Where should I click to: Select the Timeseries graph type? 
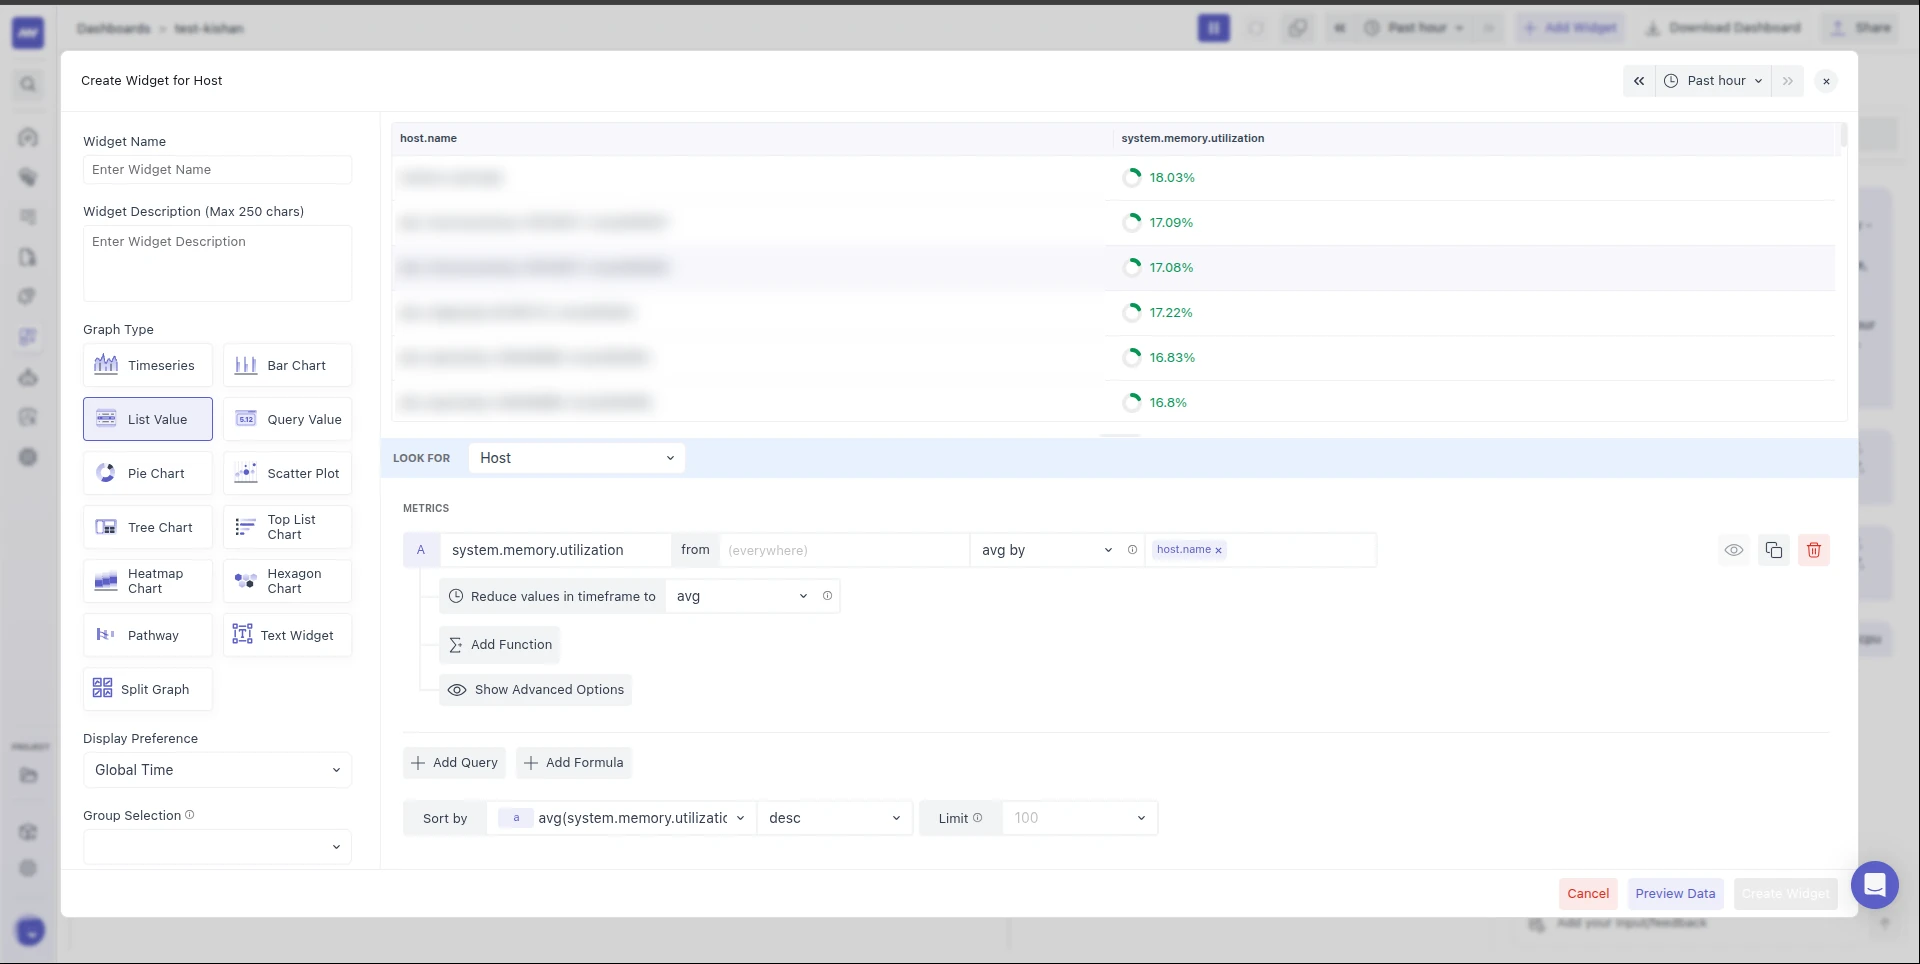coord(147,365)
